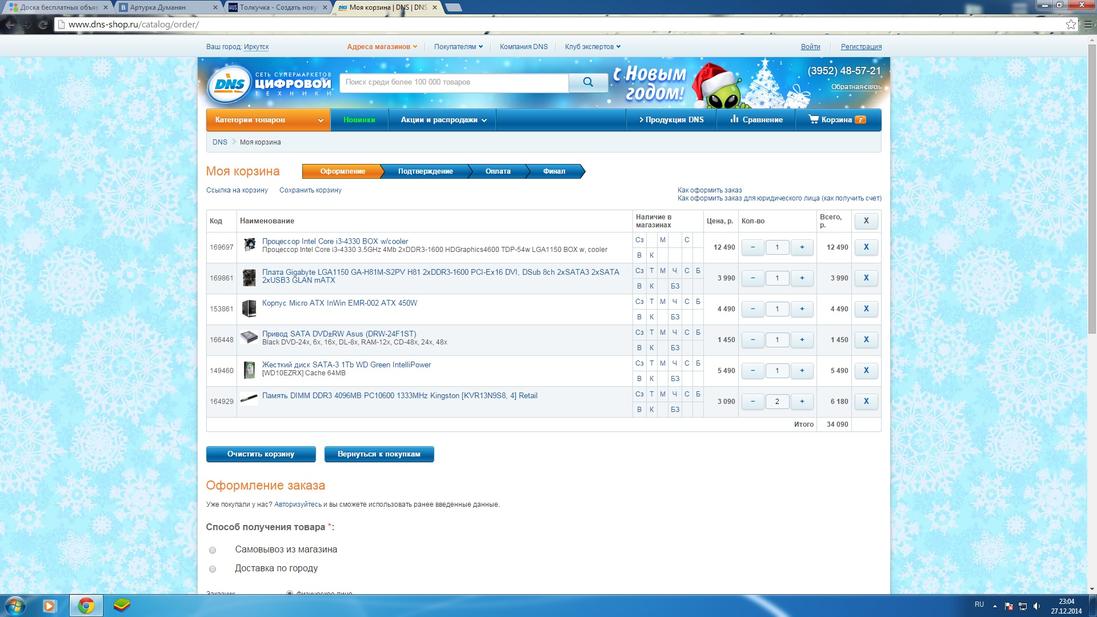Image resolution: width=1097 pixels, height=617 pixels.
Task: Switch to the Оплата checkout step
Action: (498, 171)
